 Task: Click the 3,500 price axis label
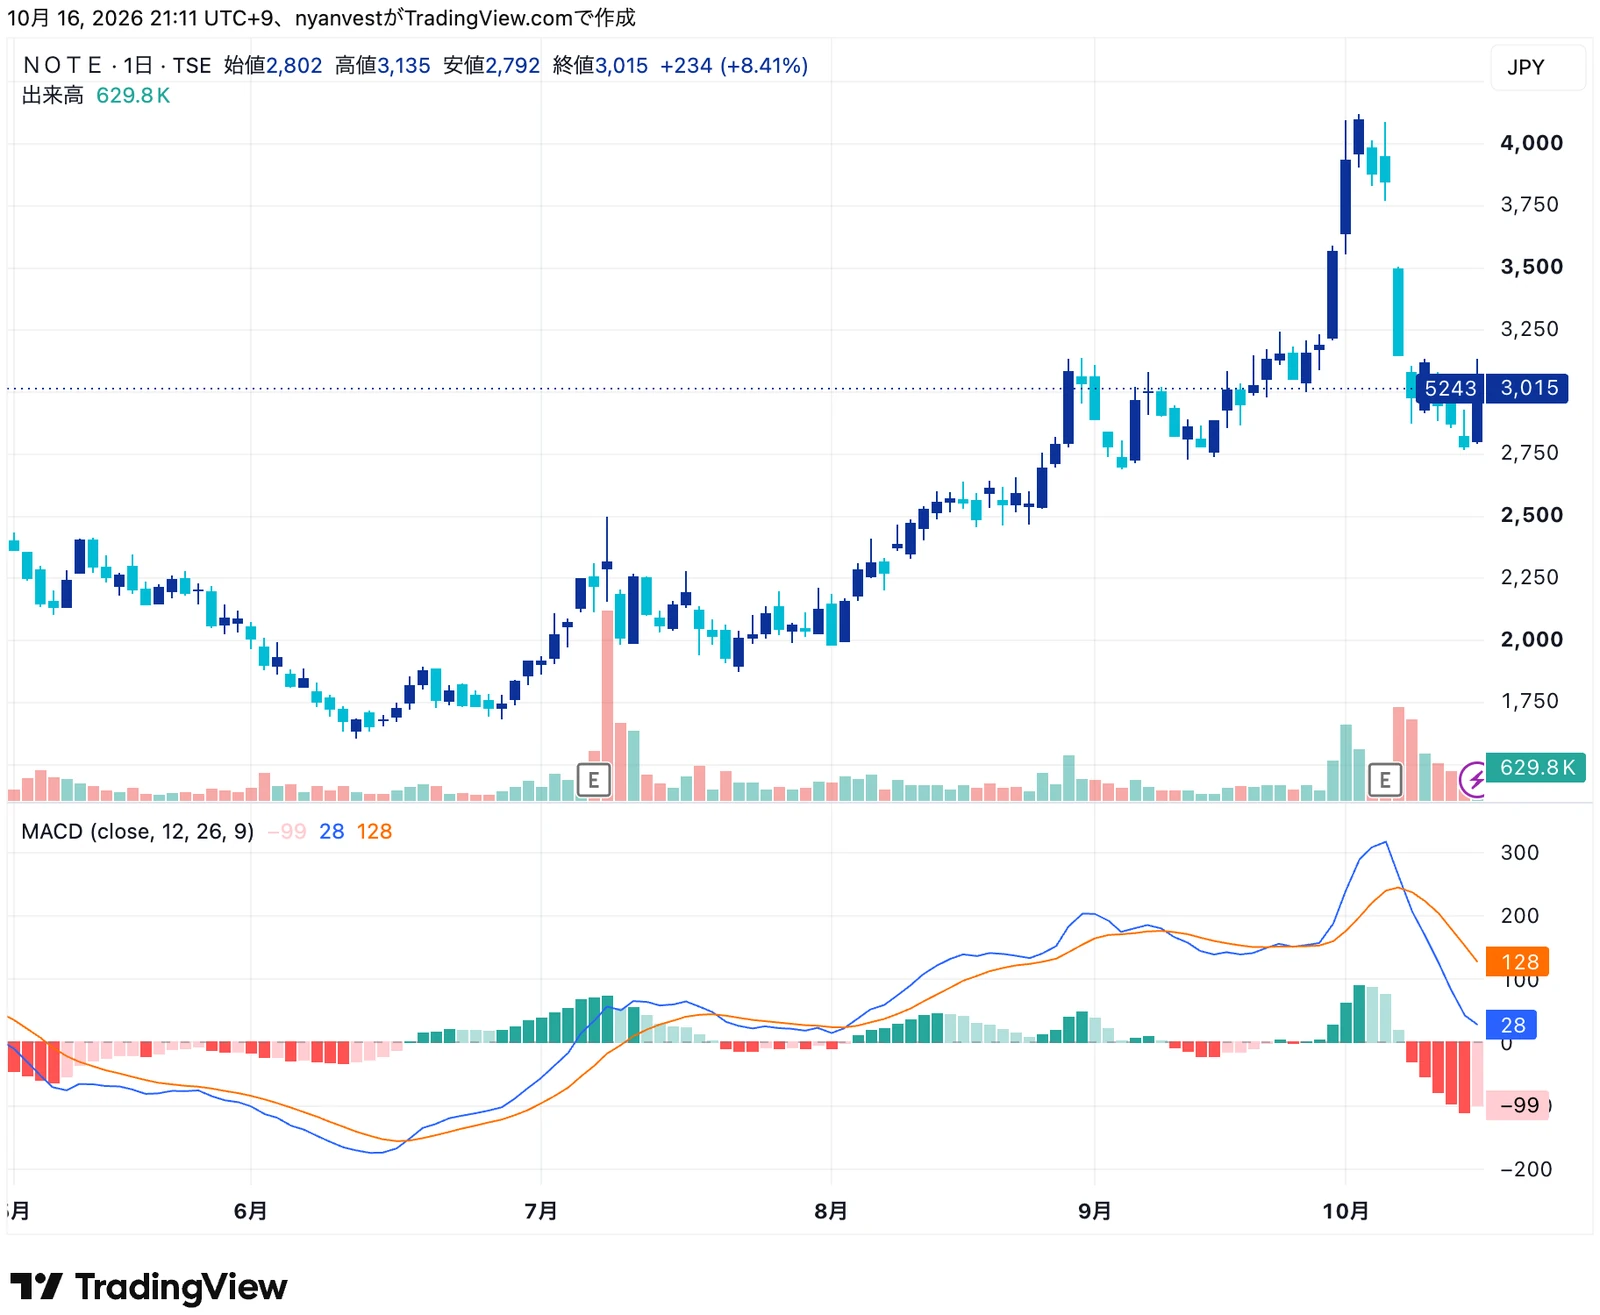tap(1531, 266)
